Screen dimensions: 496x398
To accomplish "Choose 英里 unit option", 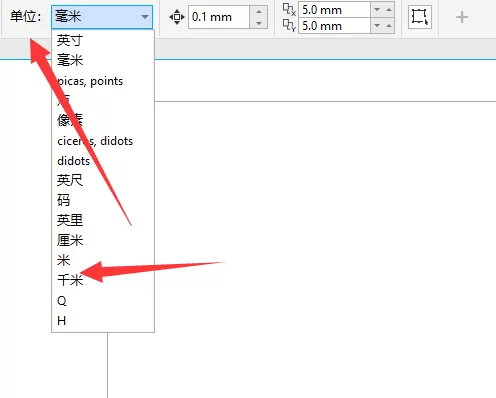I will pos(103,220).
